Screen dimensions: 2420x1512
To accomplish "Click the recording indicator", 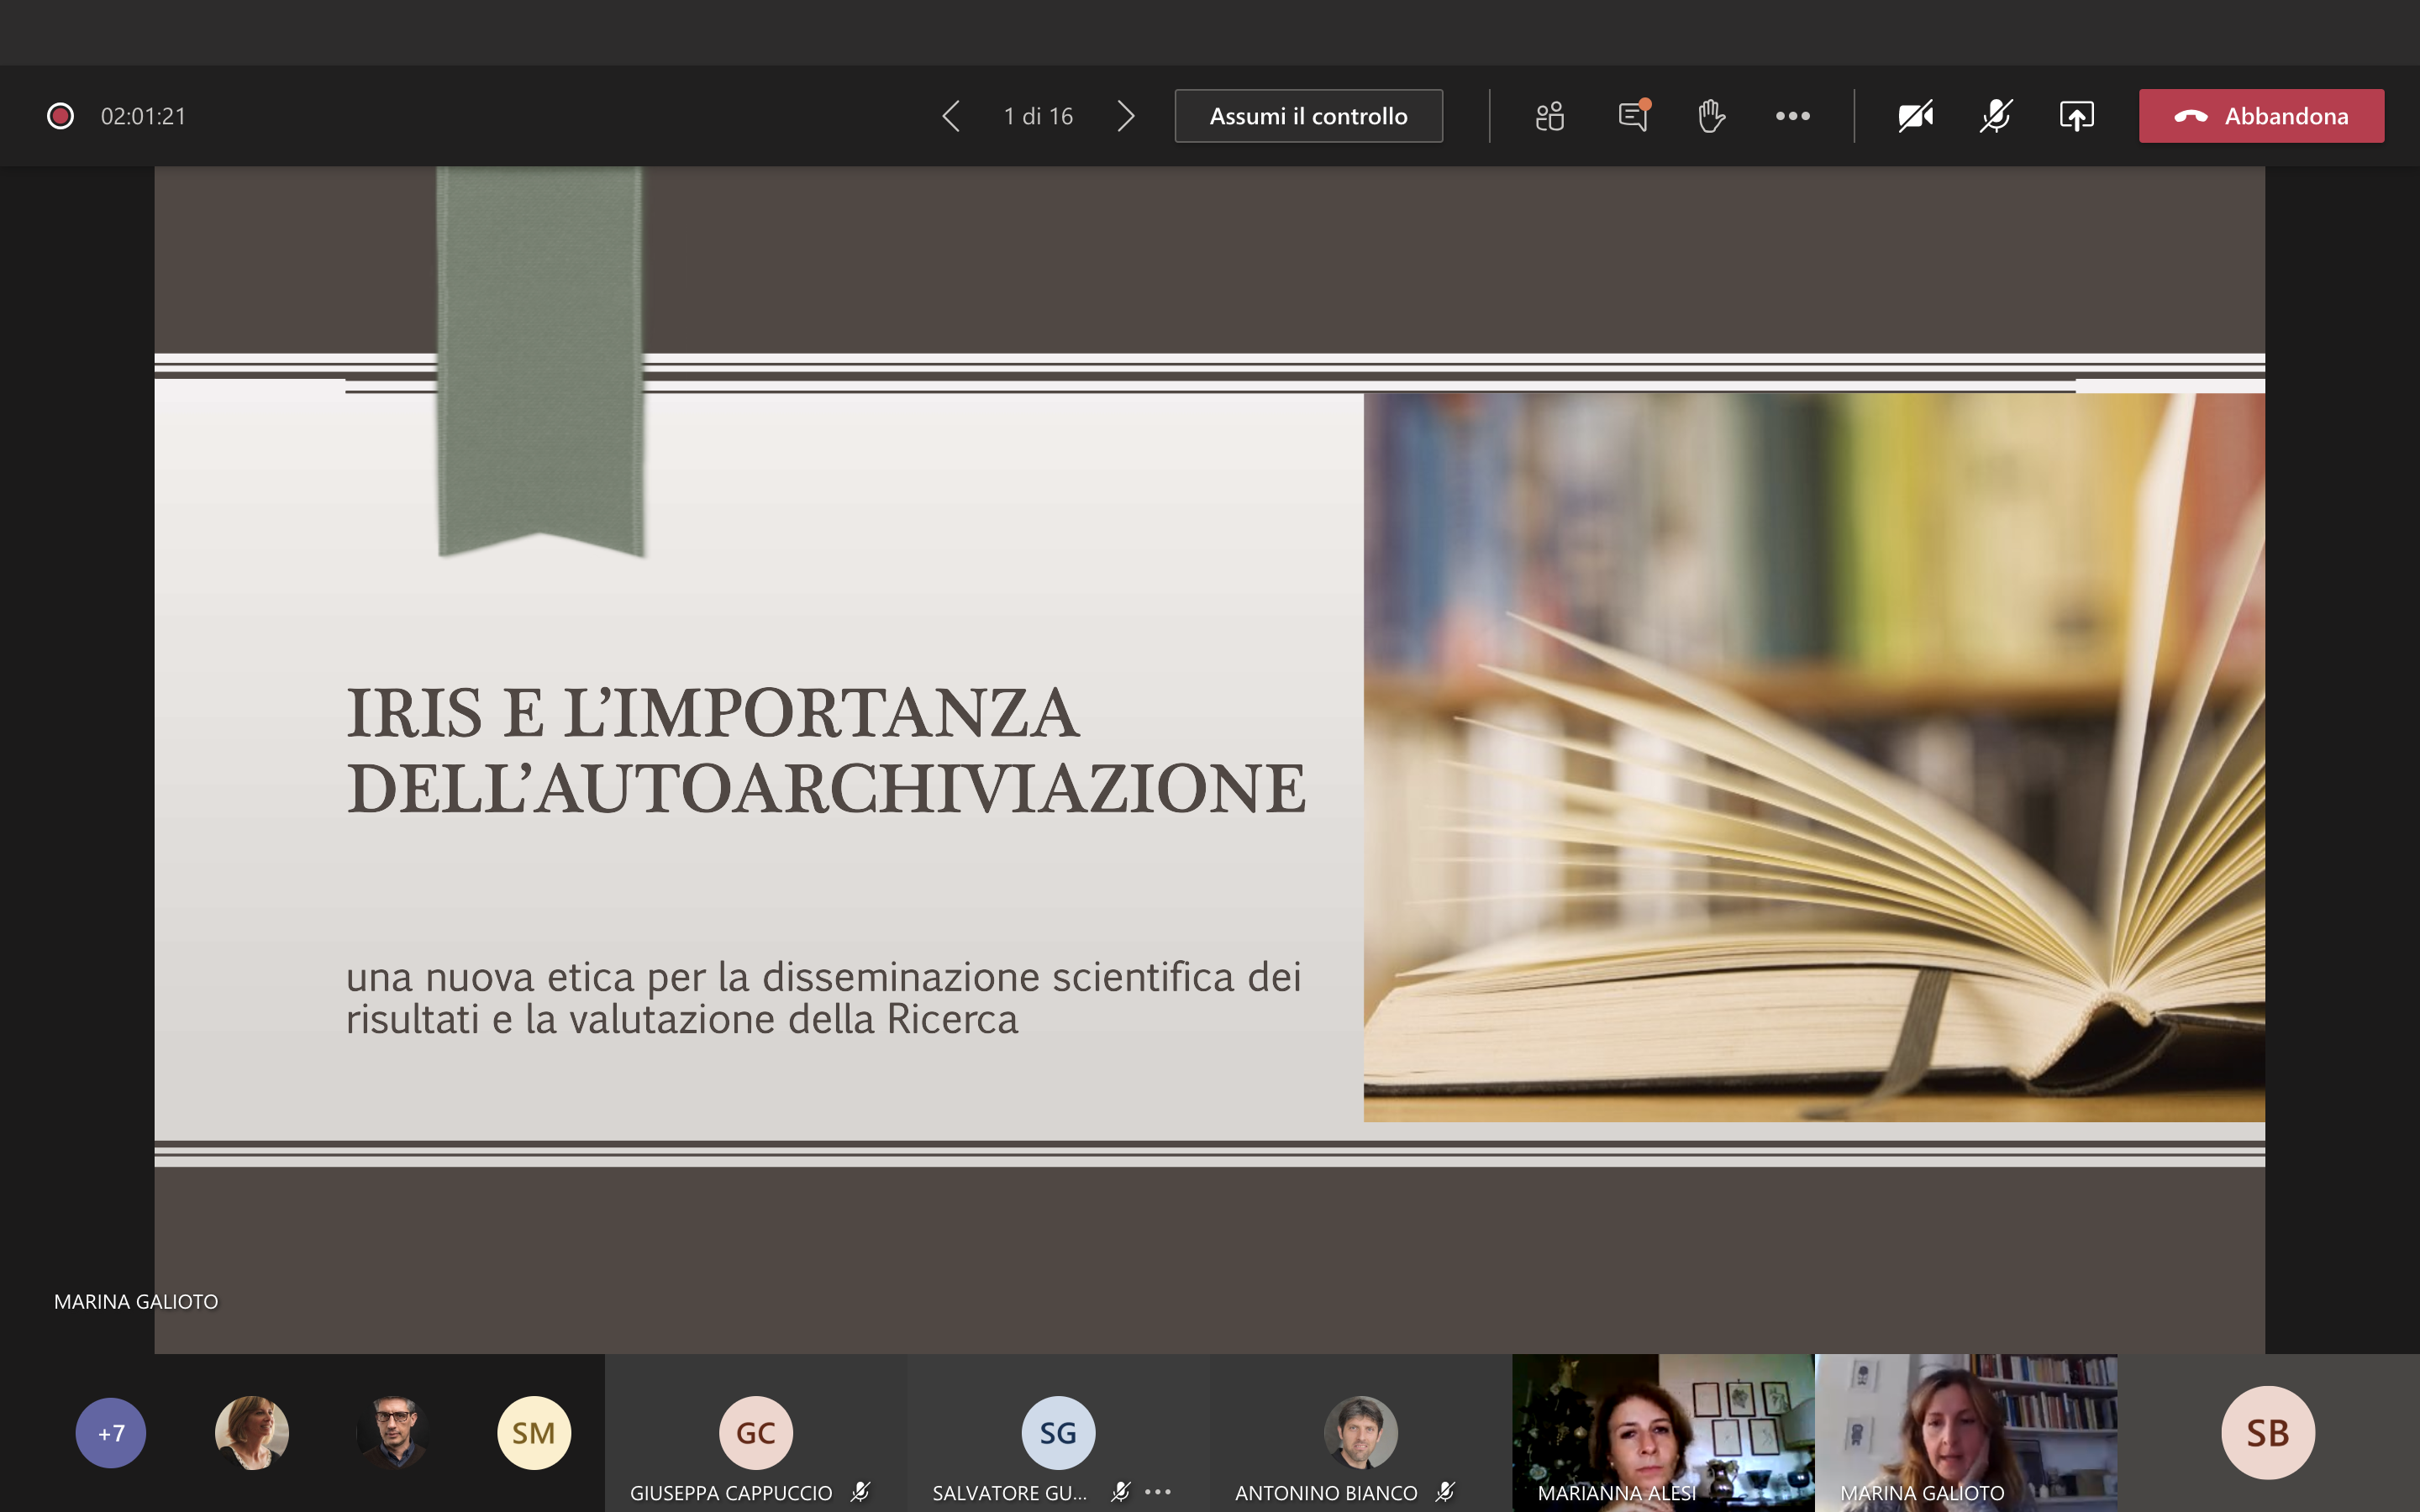I will pyautogui.click(x=61, y=116).
